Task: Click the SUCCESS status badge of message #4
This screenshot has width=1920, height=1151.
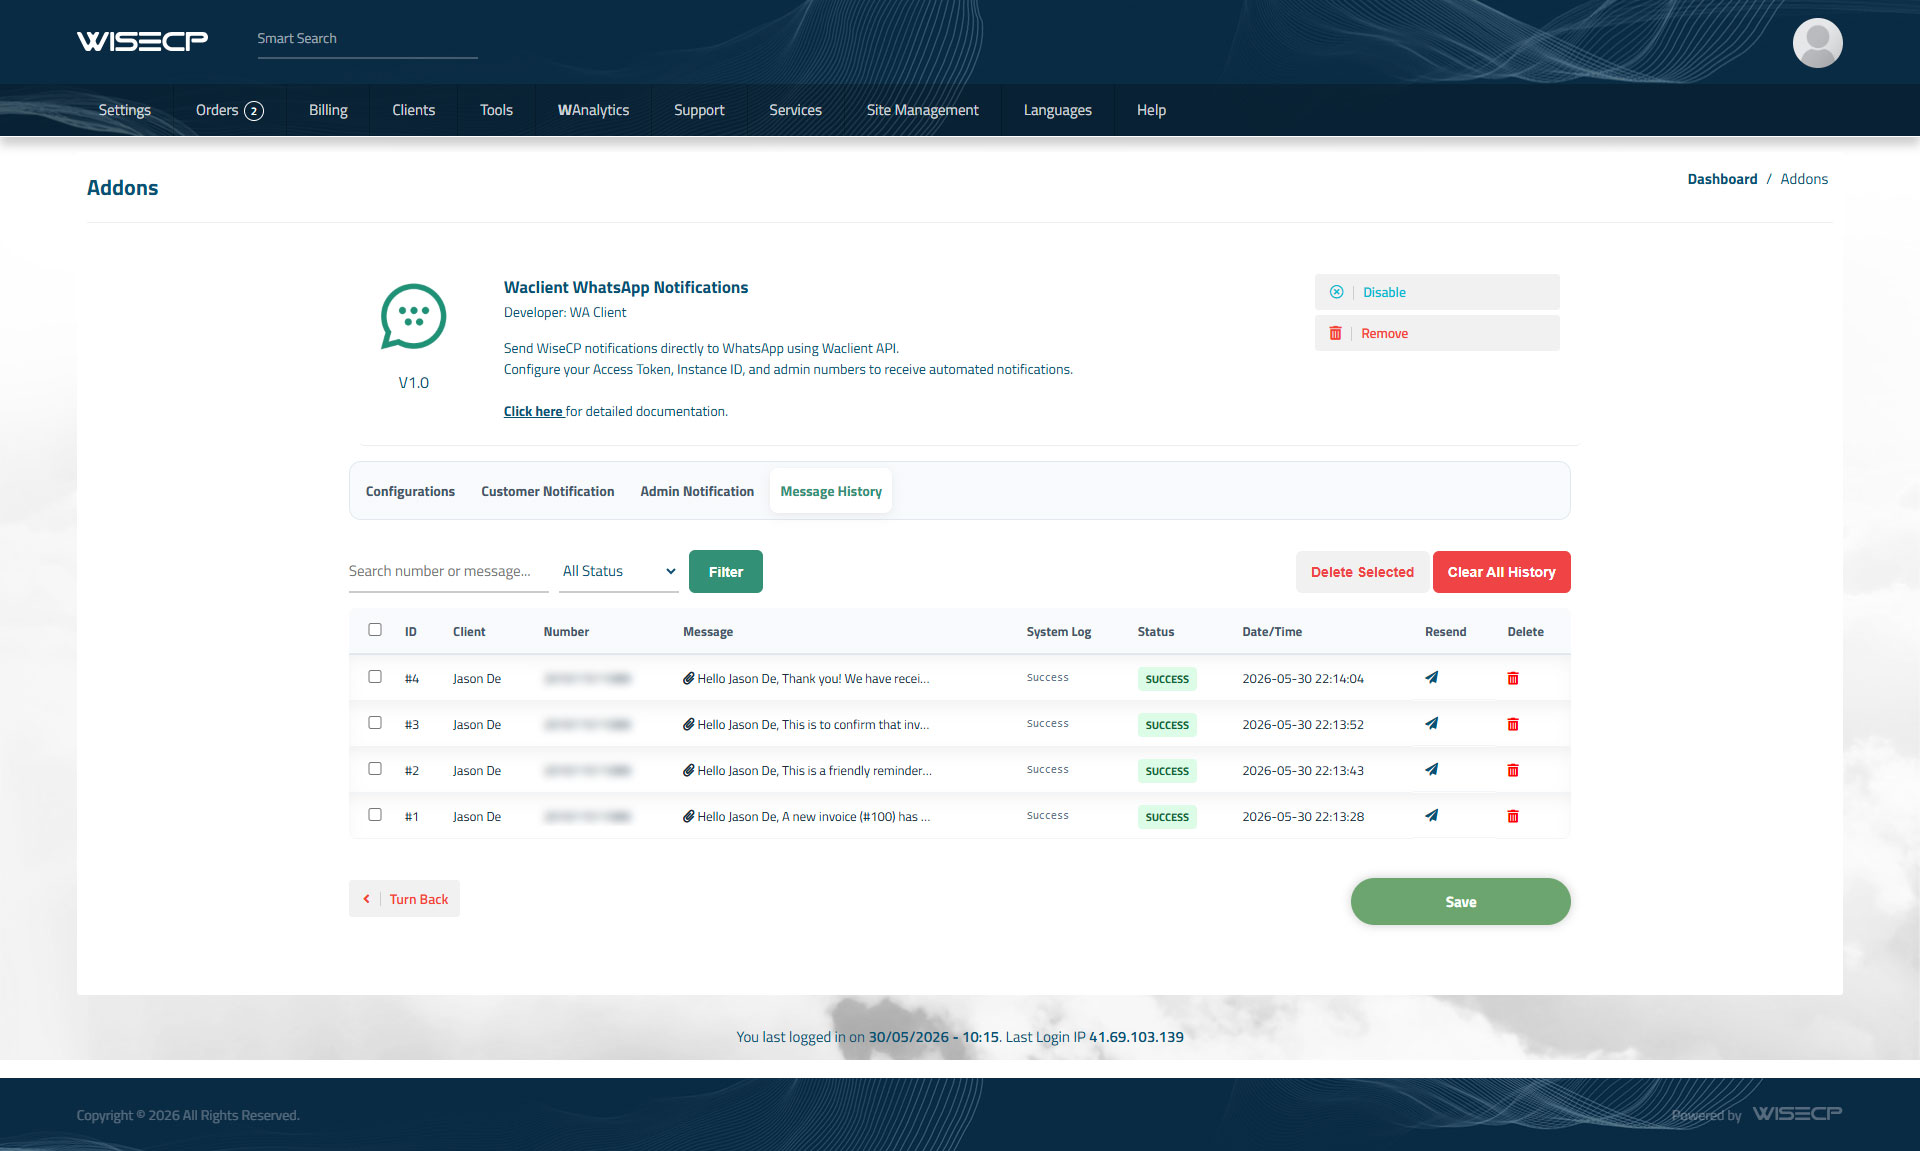Action: (x=1167, y=679)
